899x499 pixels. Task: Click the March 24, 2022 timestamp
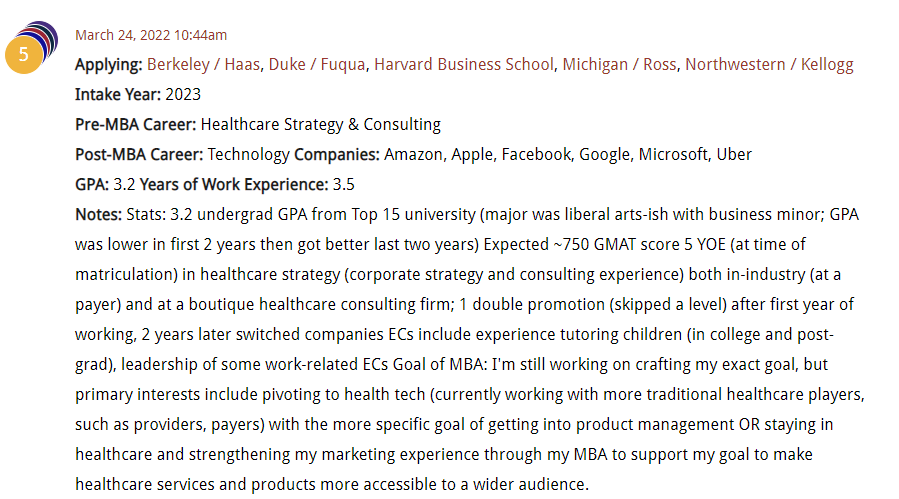click(x=151, y=35)
